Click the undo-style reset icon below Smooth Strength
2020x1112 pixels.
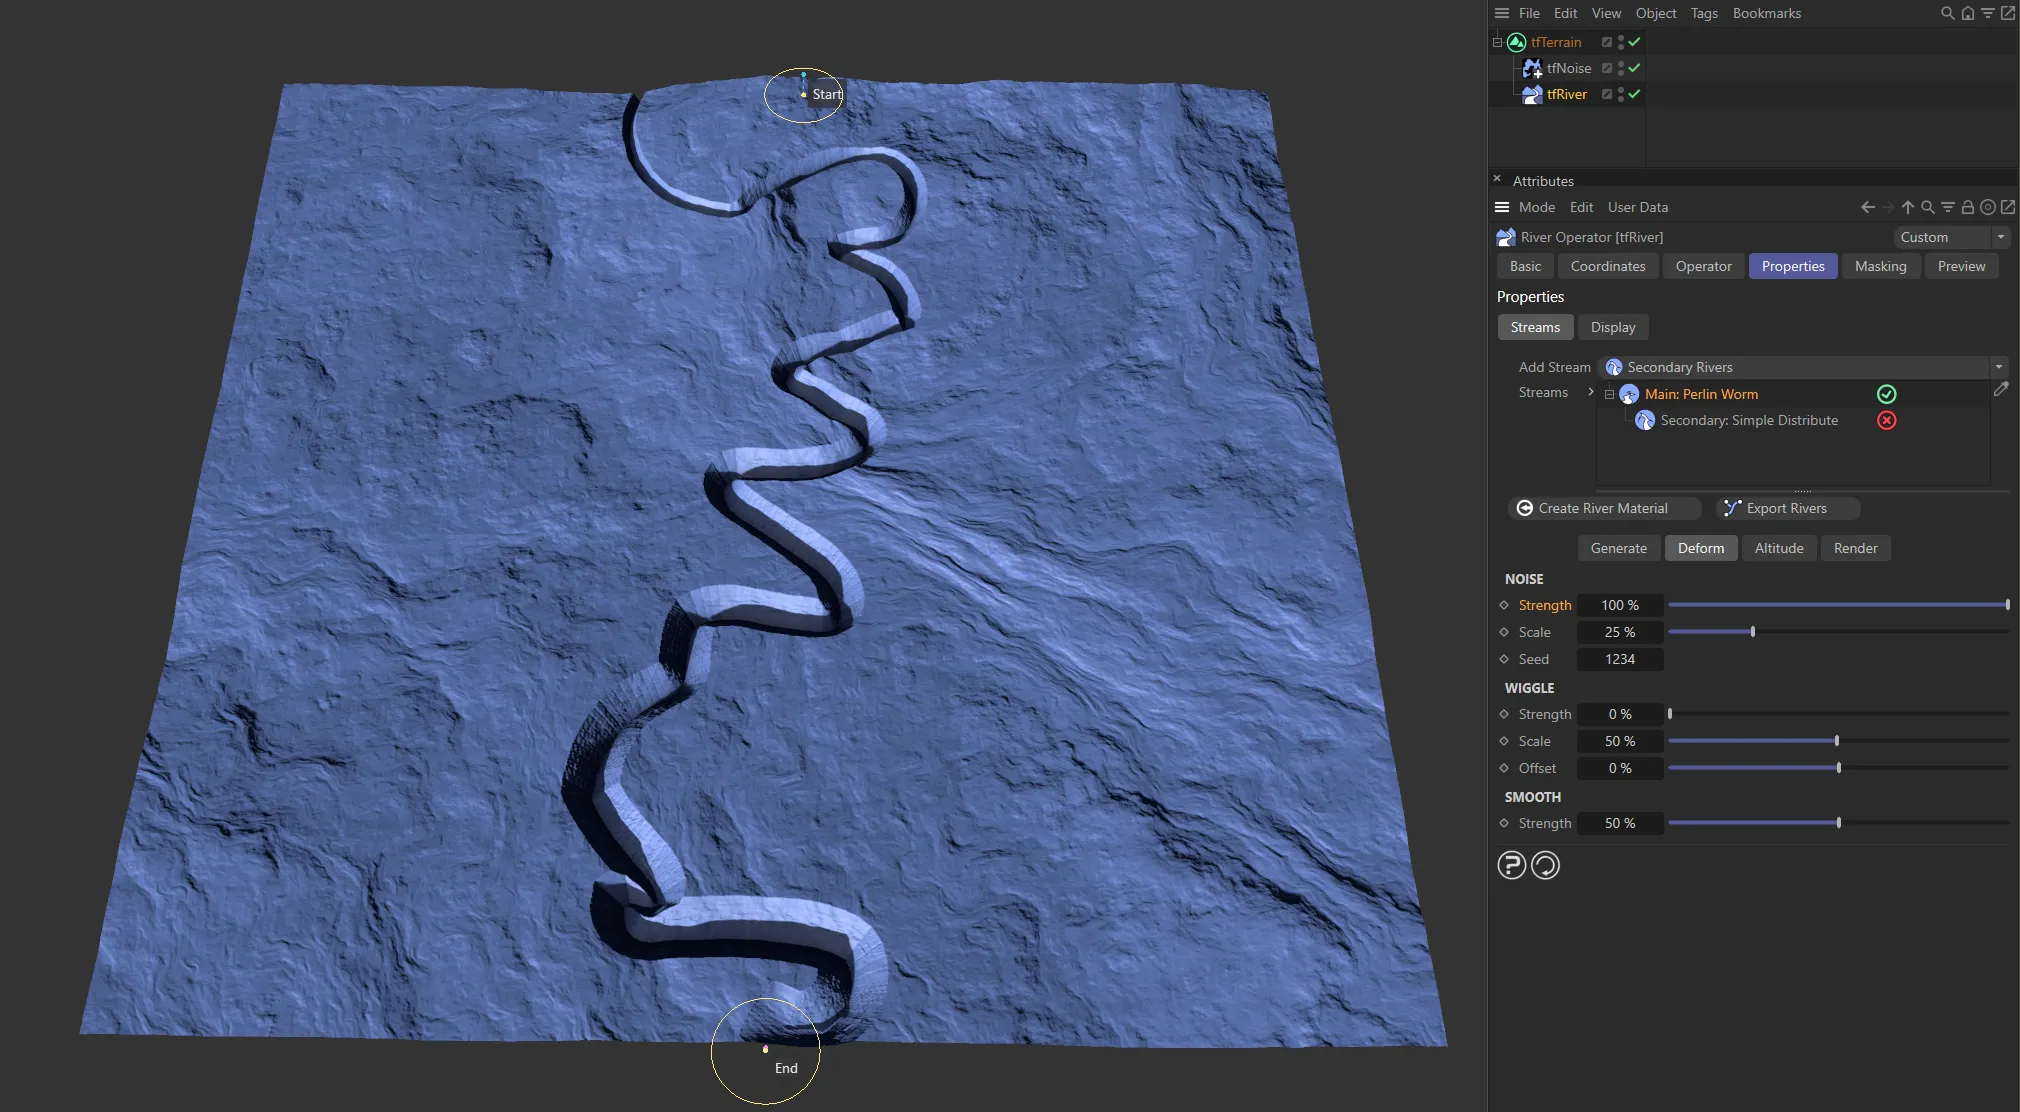1546,865
